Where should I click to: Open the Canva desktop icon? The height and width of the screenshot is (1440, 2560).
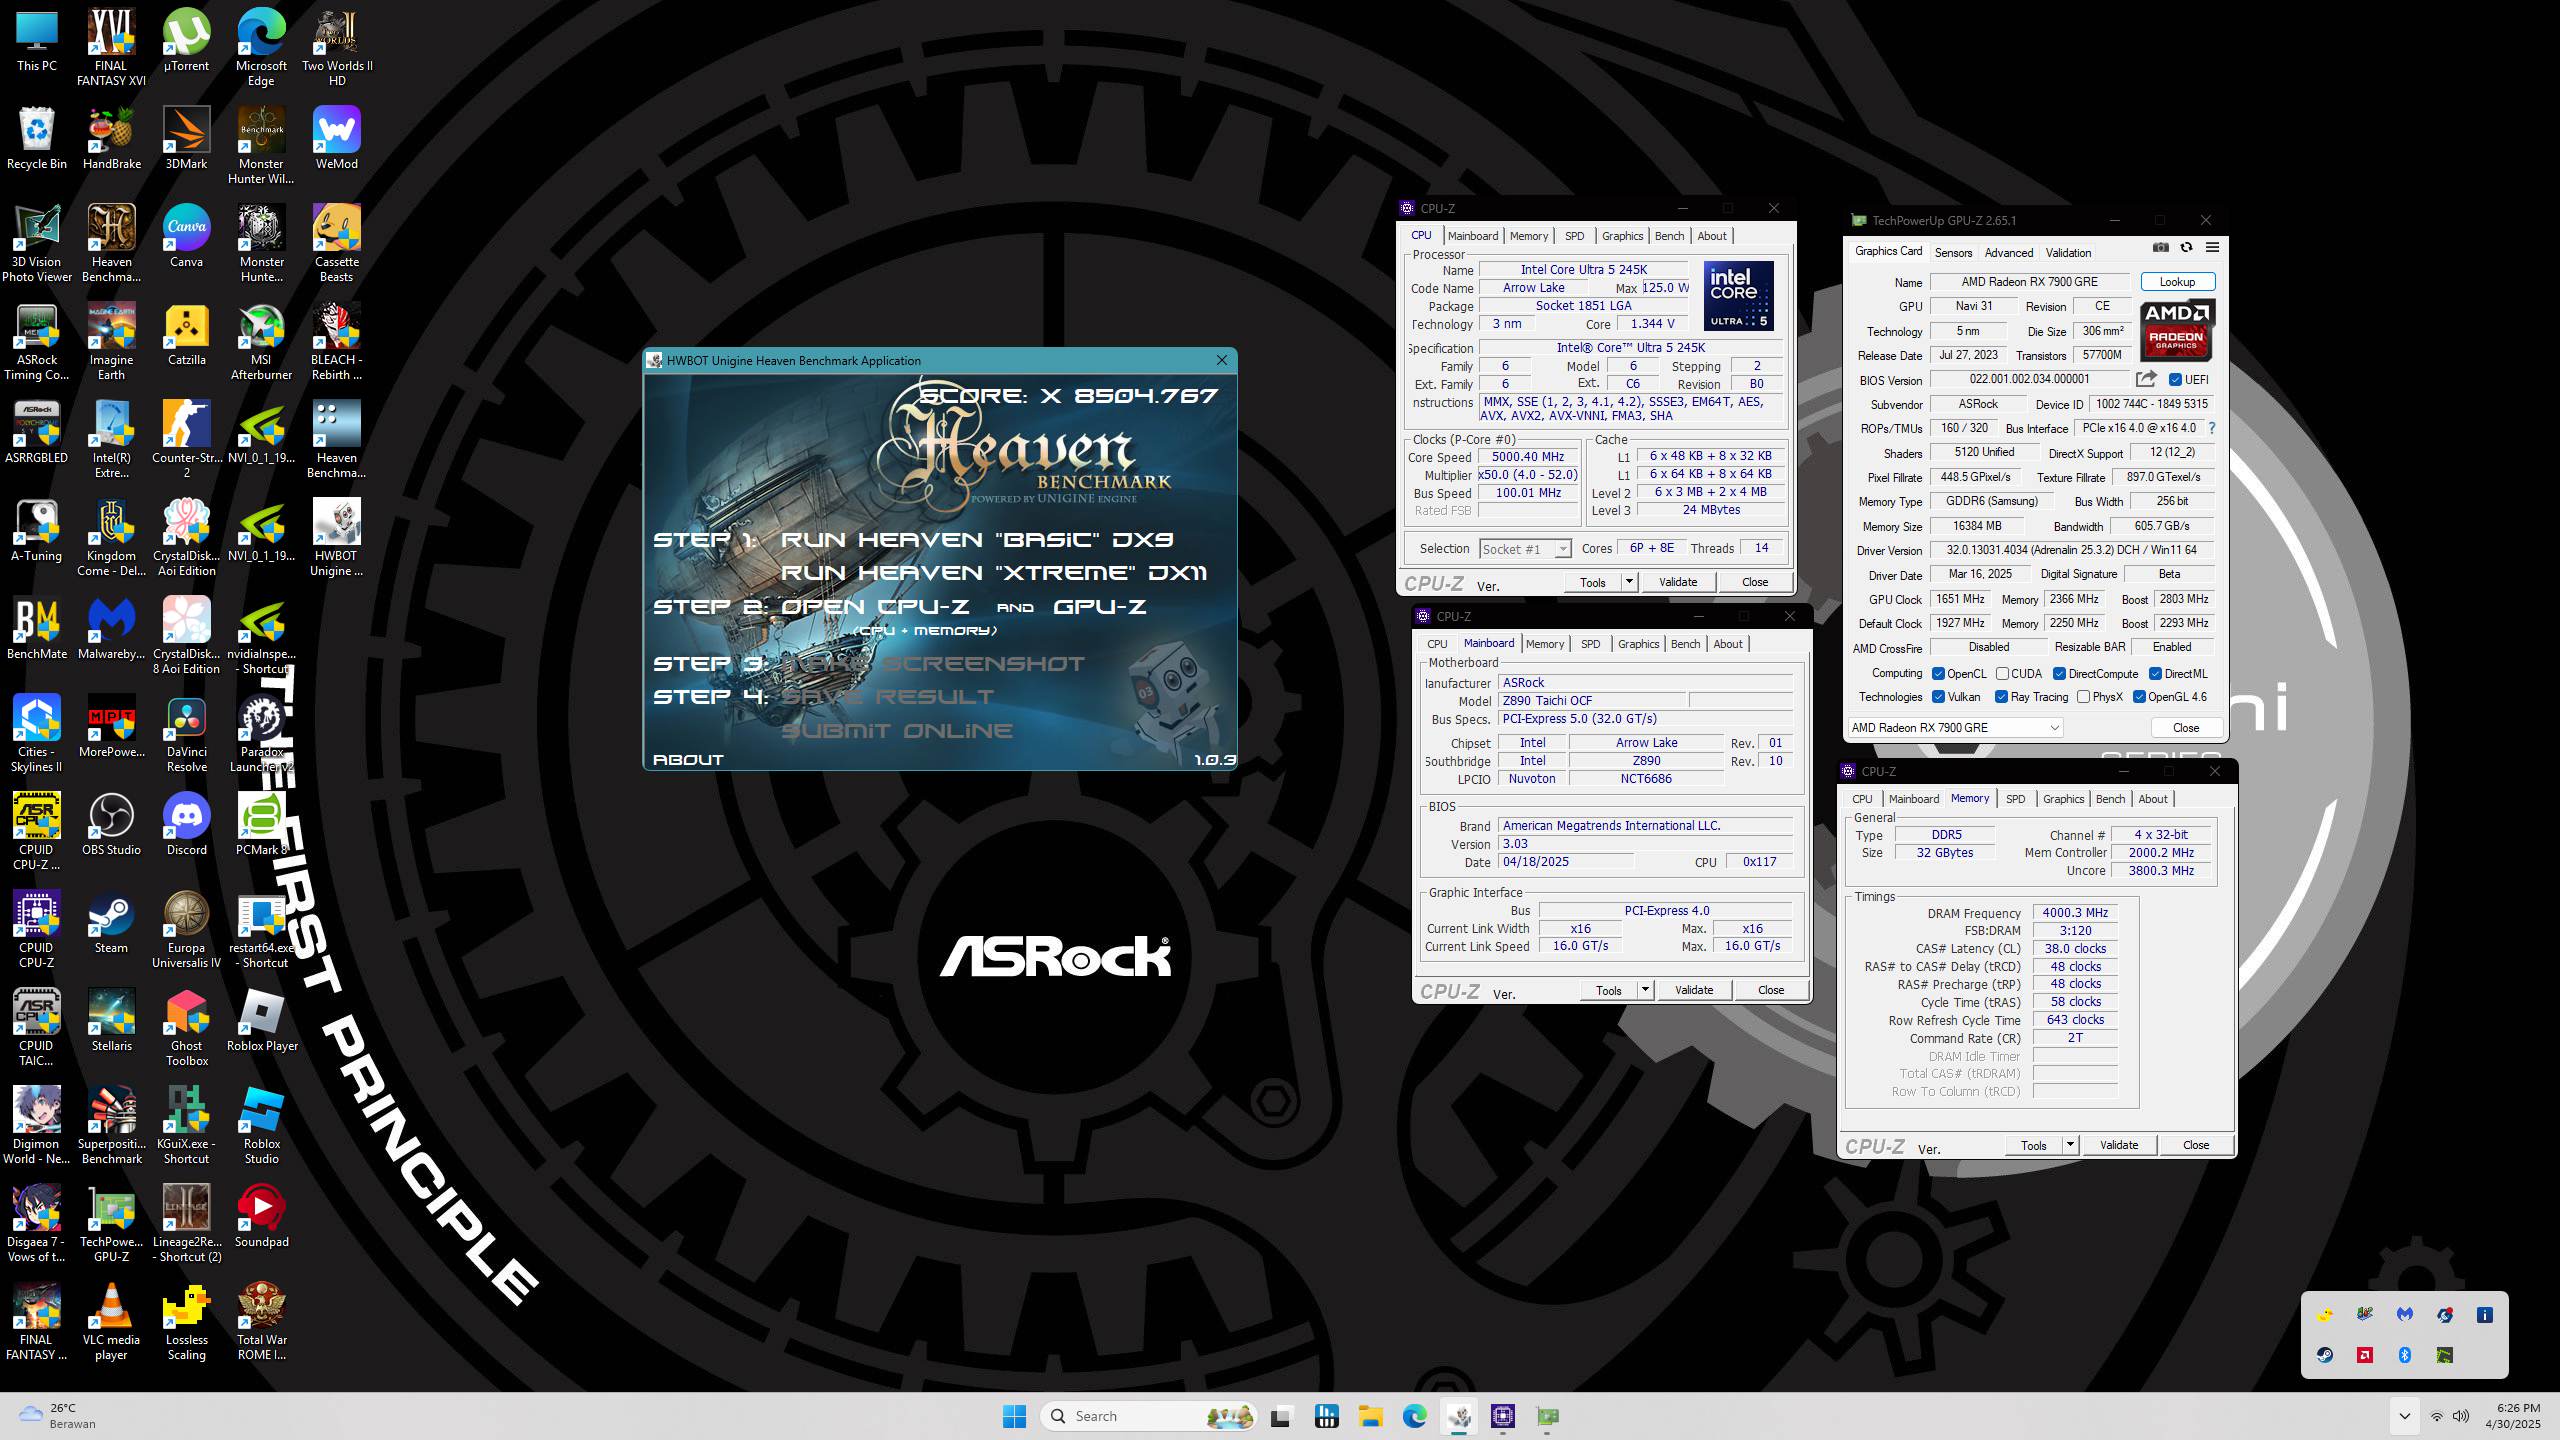coord(186,237)
